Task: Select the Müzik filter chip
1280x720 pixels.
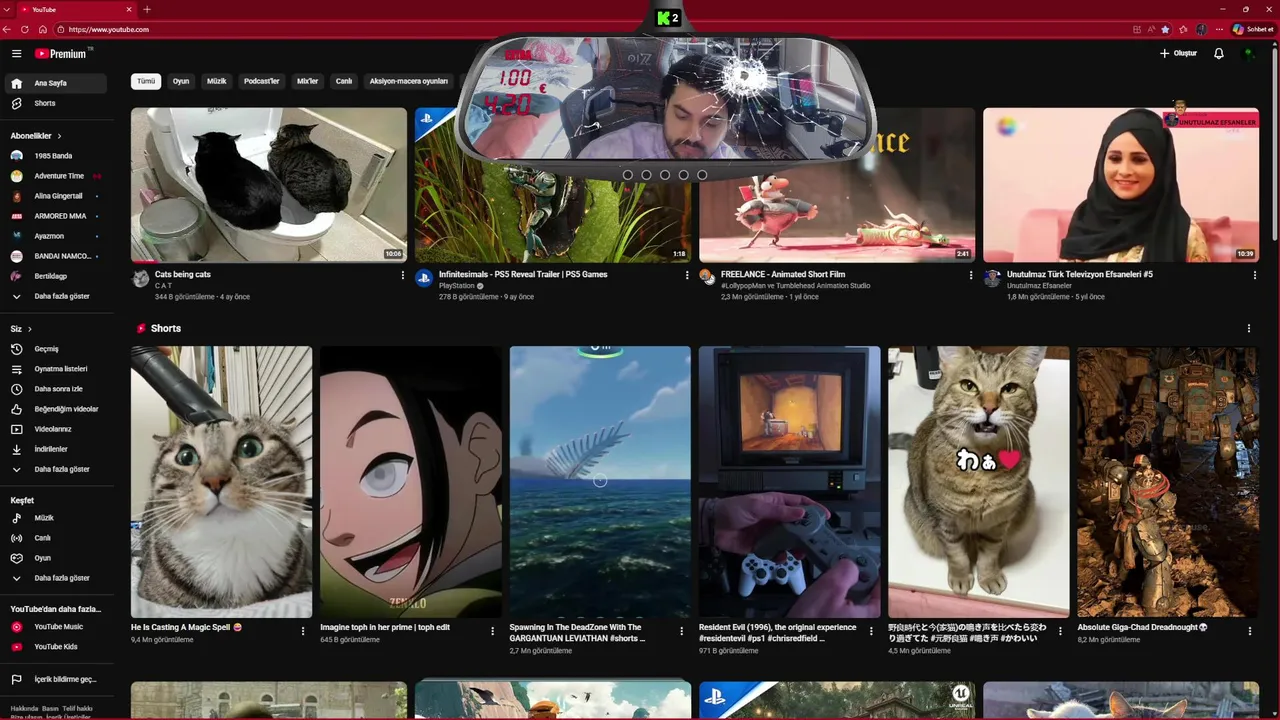Action: click(217, 81)
